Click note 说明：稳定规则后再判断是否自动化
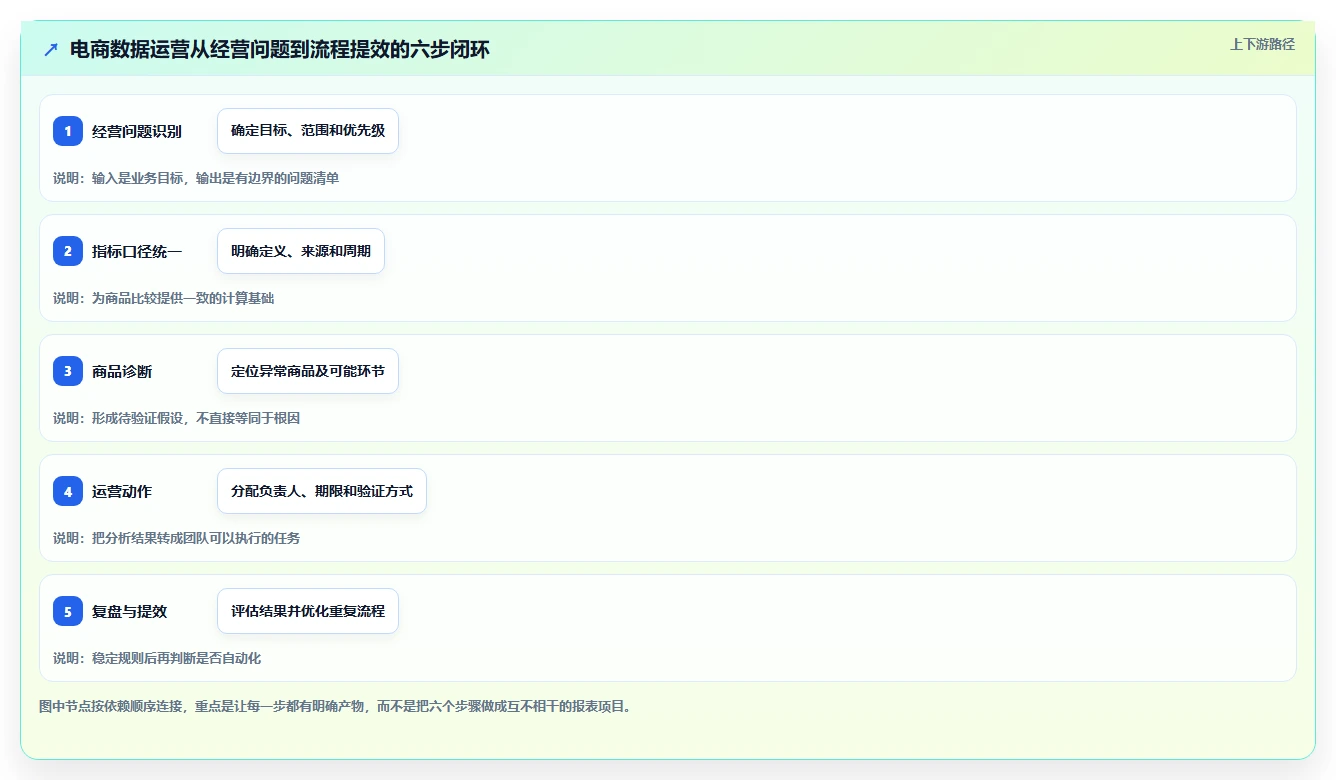1336x780 pixels. point(157,658)
